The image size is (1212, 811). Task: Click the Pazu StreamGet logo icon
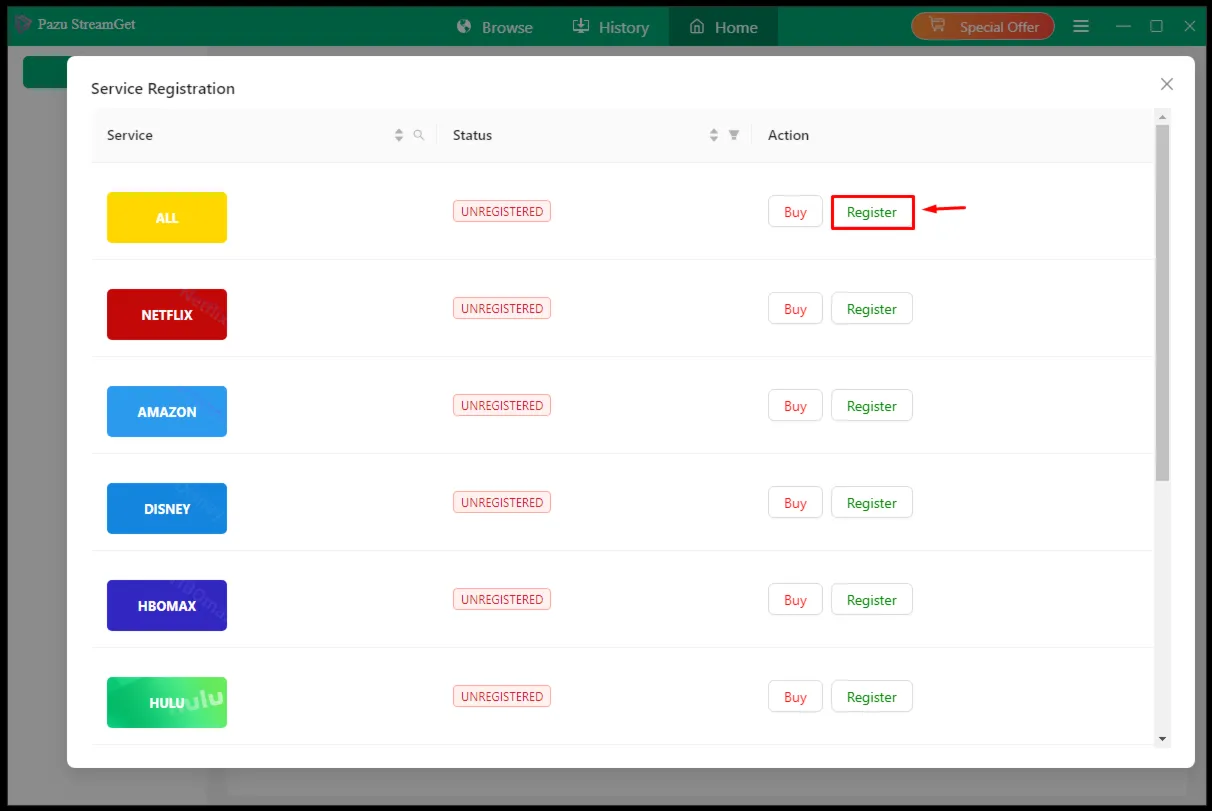click(23, 24)
